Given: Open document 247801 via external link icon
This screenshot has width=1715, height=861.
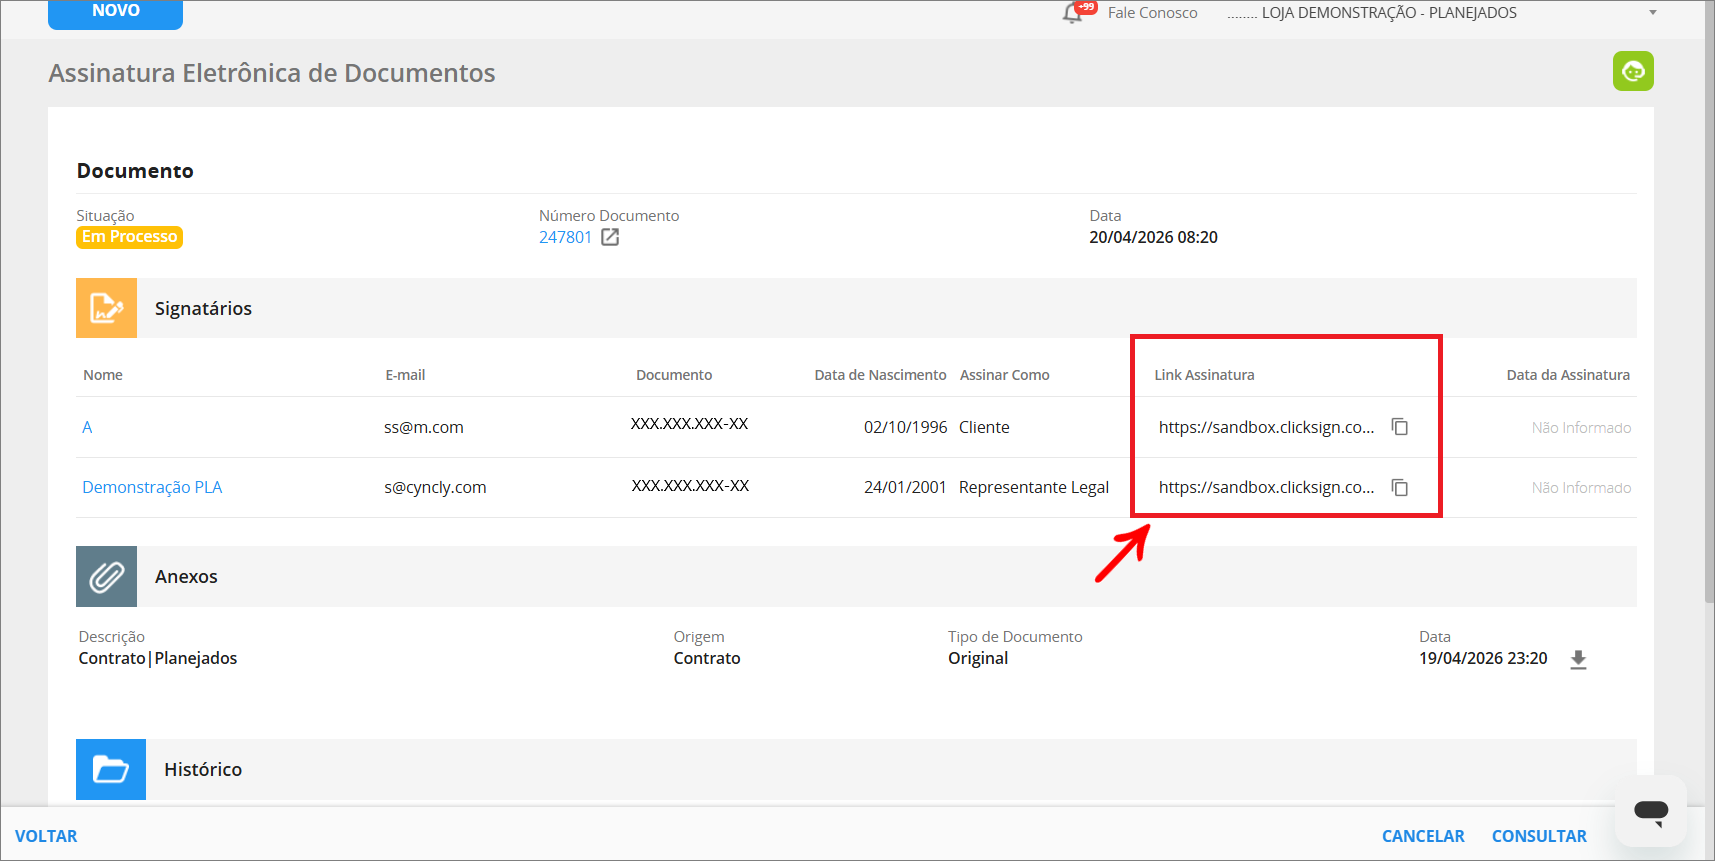Looking at the screenshot, I should 610,237.
